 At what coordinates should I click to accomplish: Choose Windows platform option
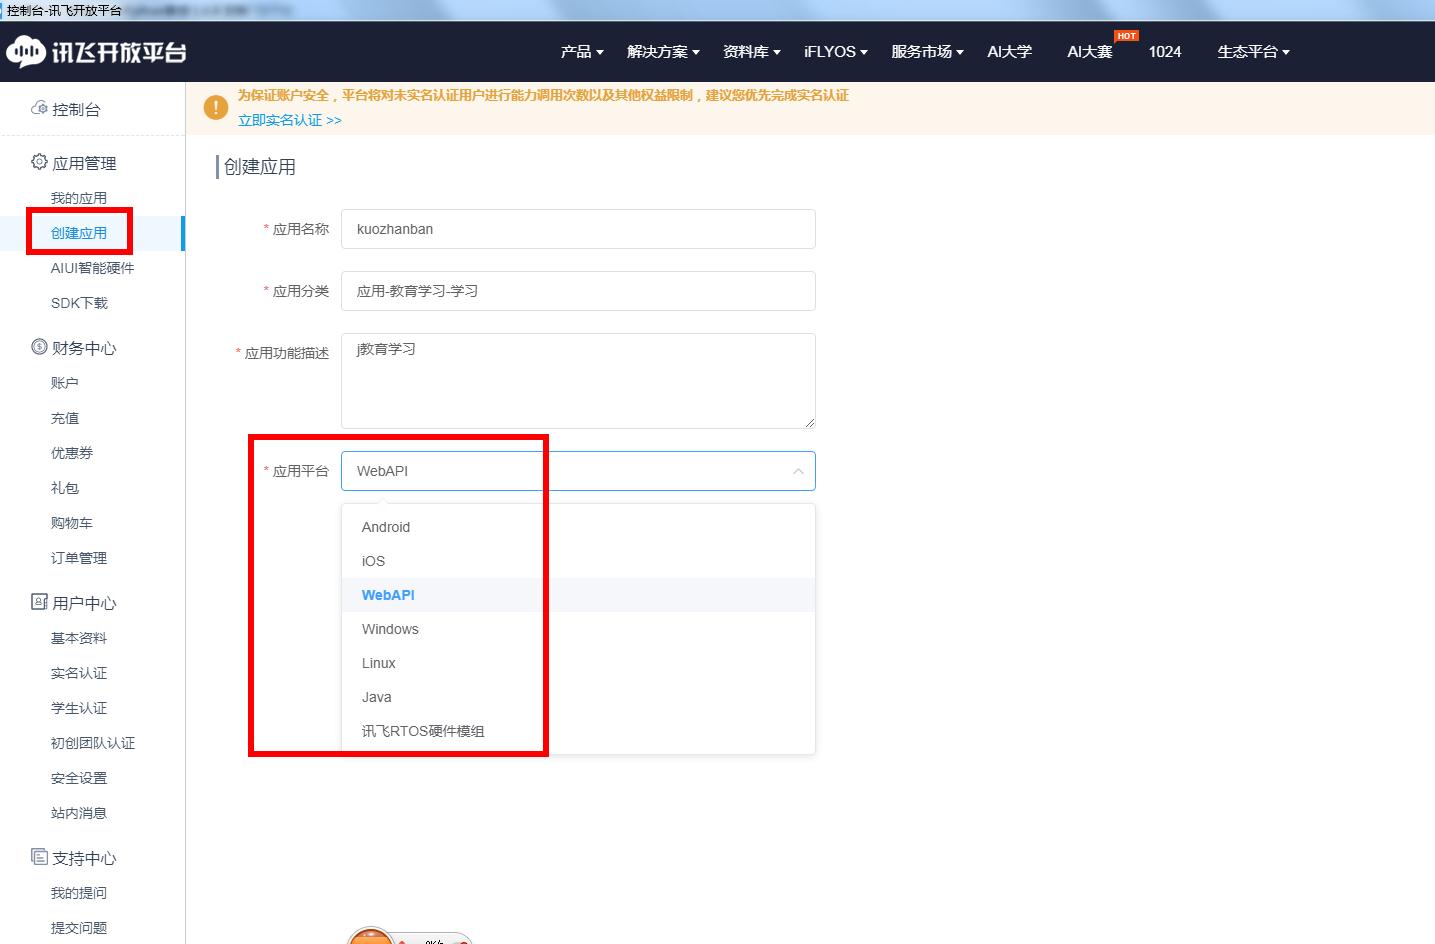[578, 629]
